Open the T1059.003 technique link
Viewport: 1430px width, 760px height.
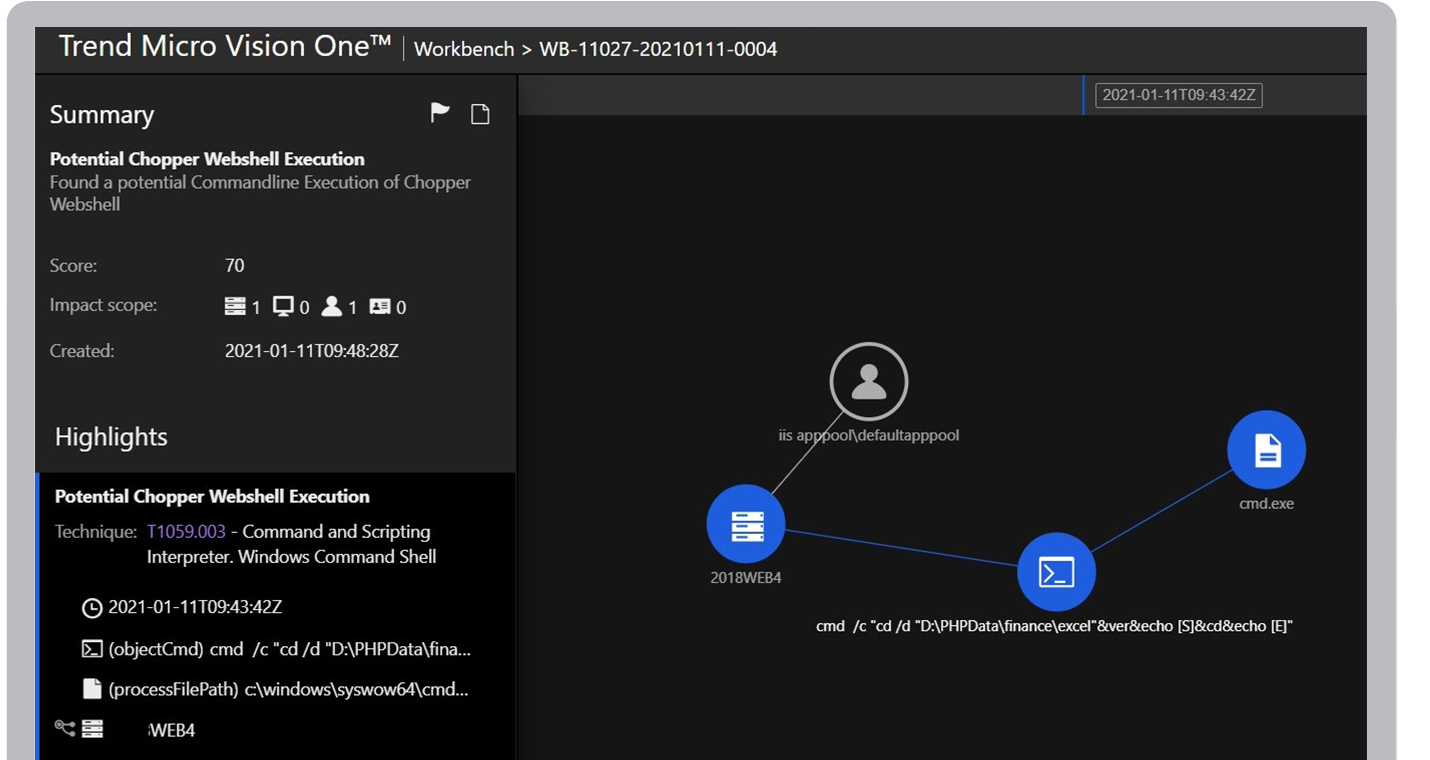coord(186,532)
